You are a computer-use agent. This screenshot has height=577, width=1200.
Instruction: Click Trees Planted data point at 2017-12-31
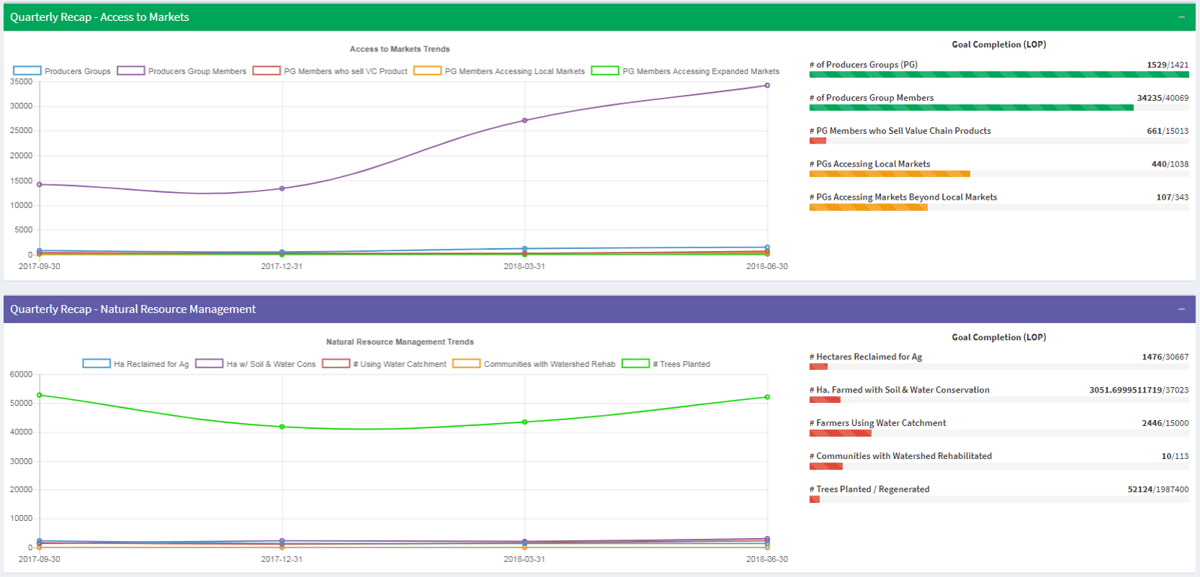click(282, 427)
